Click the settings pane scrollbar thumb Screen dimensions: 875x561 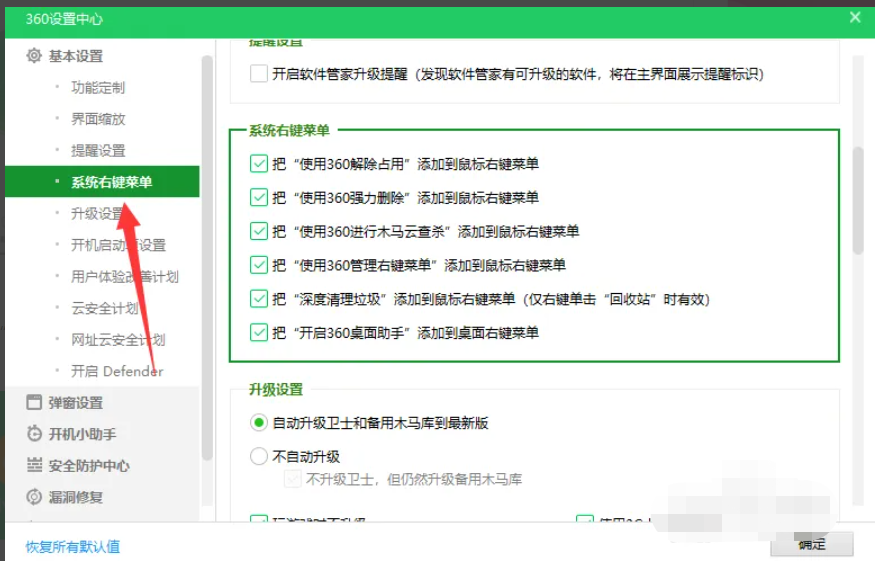tap(858, 201)
